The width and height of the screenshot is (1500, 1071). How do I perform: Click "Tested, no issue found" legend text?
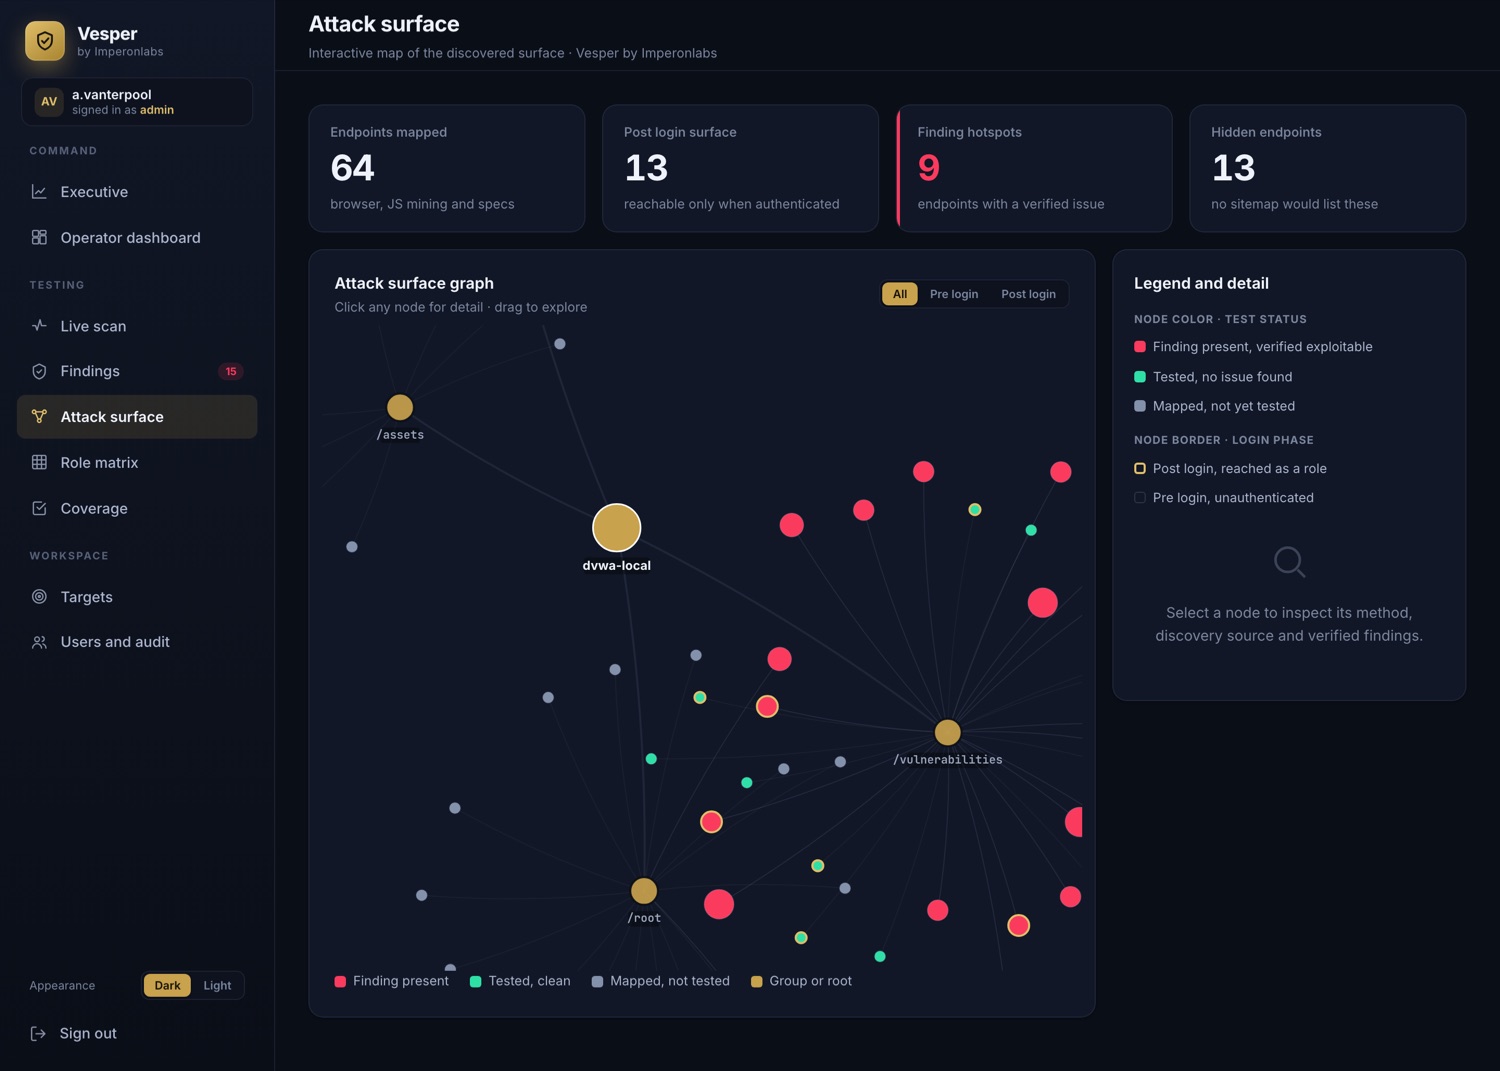[1222, 377]
